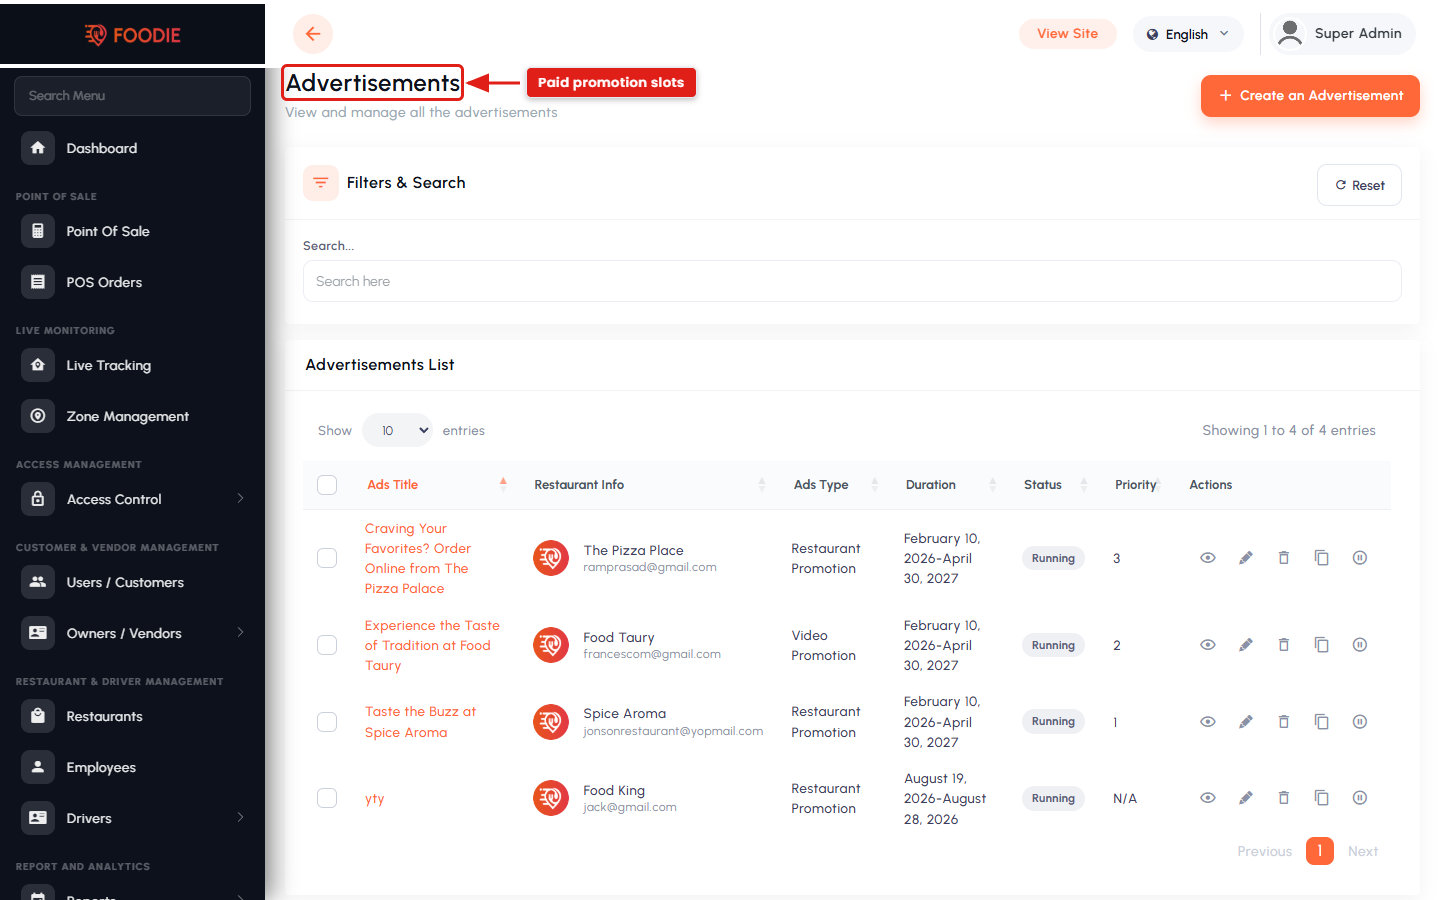Open the English language dropdown

pos(1188,34)
